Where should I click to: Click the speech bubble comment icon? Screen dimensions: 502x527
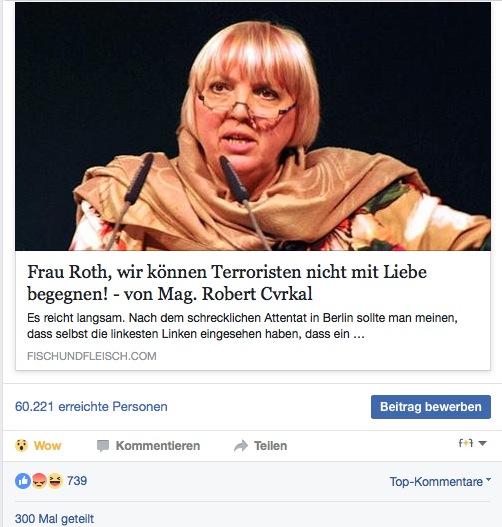103,446
